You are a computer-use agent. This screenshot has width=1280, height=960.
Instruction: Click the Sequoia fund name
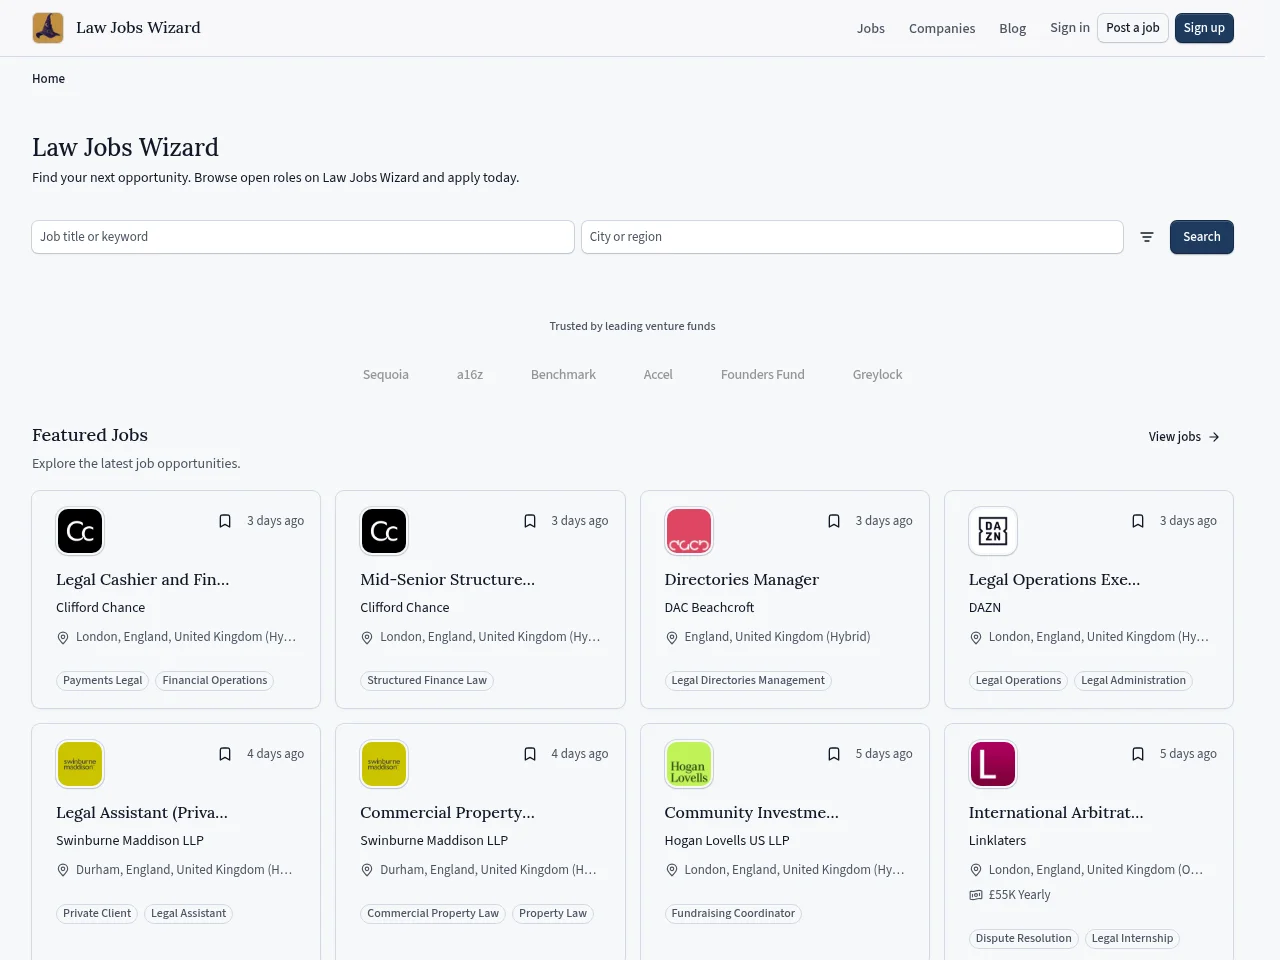(386, 375)
